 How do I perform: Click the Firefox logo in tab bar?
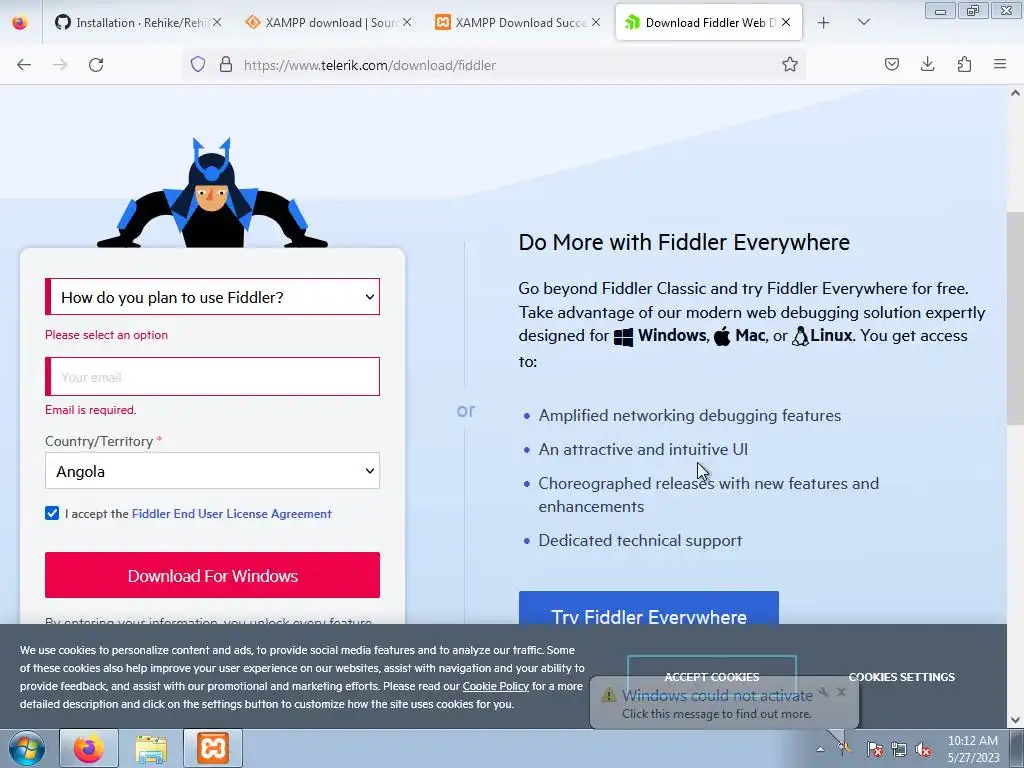click(20, 23)
